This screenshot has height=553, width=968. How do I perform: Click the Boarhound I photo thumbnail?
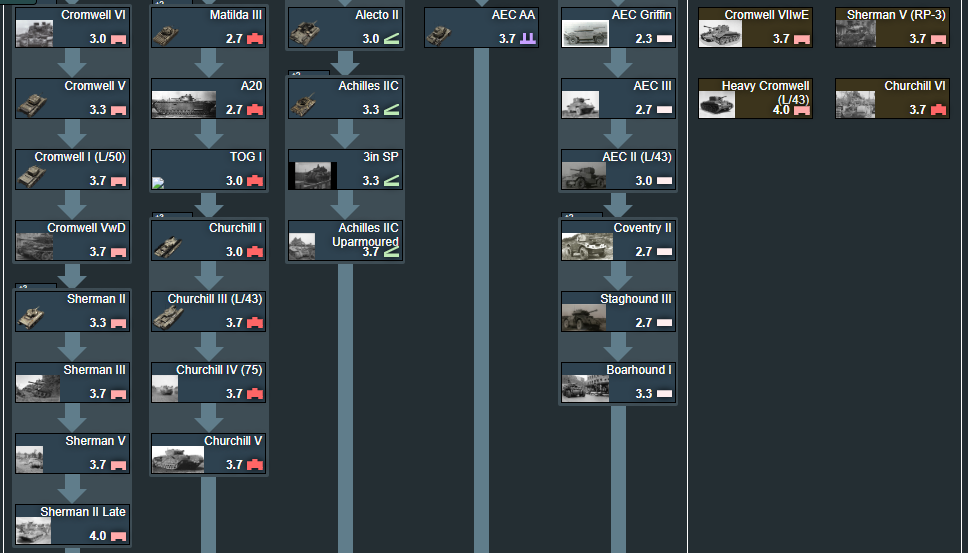(x=585, y=388)
